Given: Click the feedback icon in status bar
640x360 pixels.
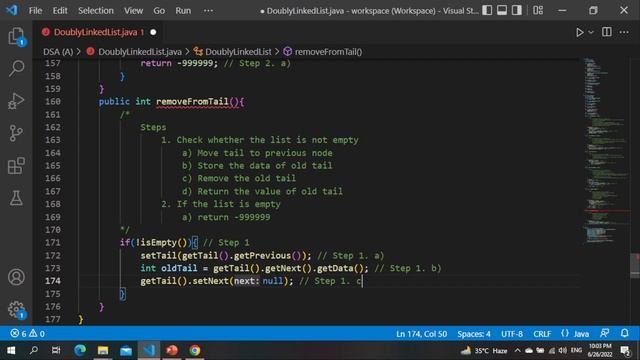Looking at the screenshot, I should pos(605,333).
